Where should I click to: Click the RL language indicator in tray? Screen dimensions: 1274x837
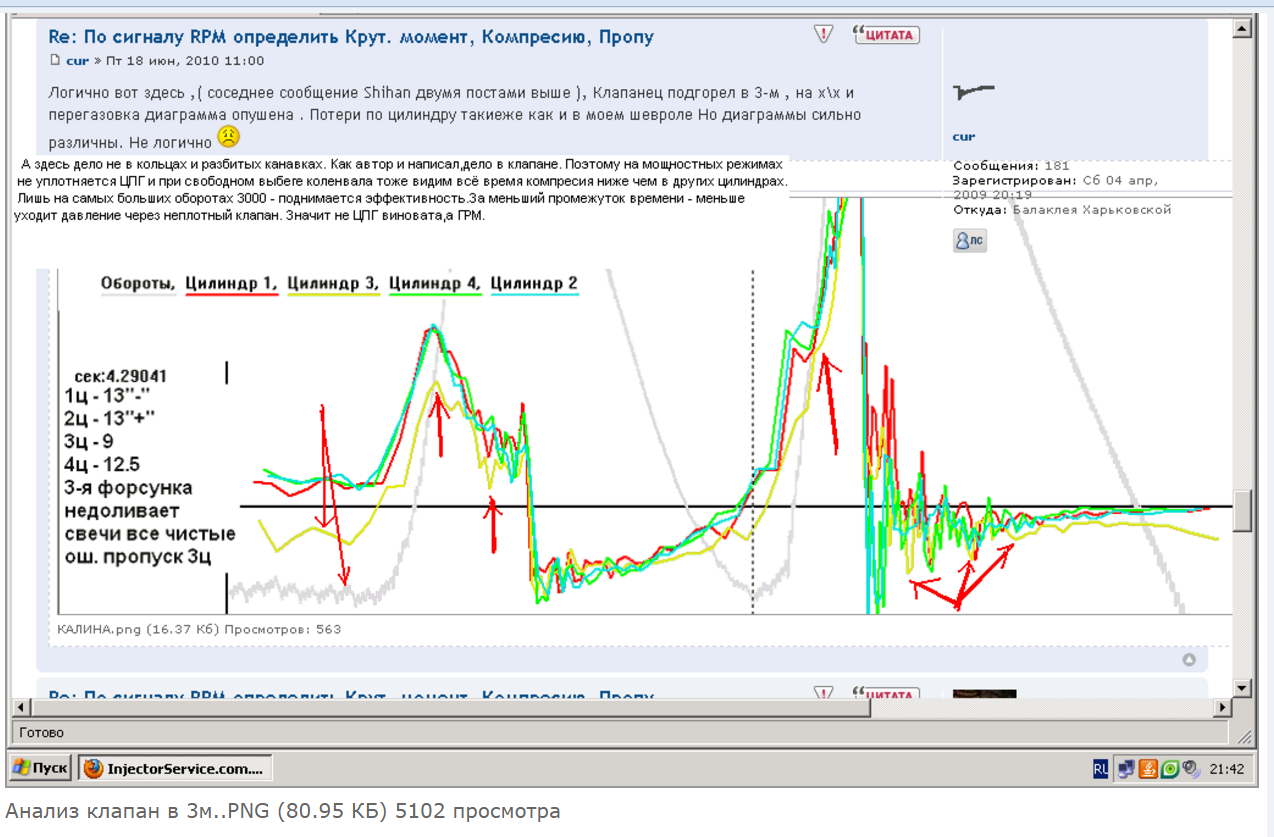1100,769
